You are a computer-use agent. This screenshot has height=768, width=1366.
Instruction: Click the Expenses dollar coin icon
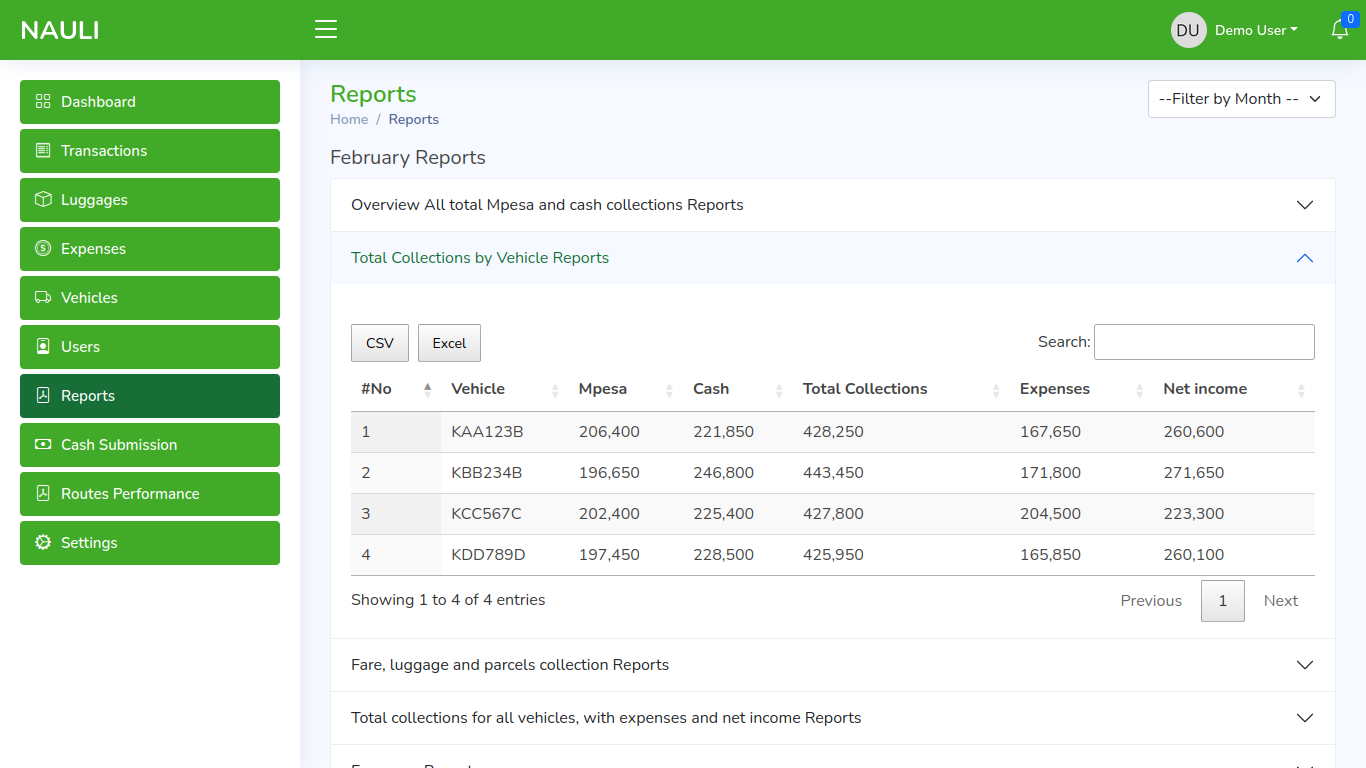click(x=43, y=249)
